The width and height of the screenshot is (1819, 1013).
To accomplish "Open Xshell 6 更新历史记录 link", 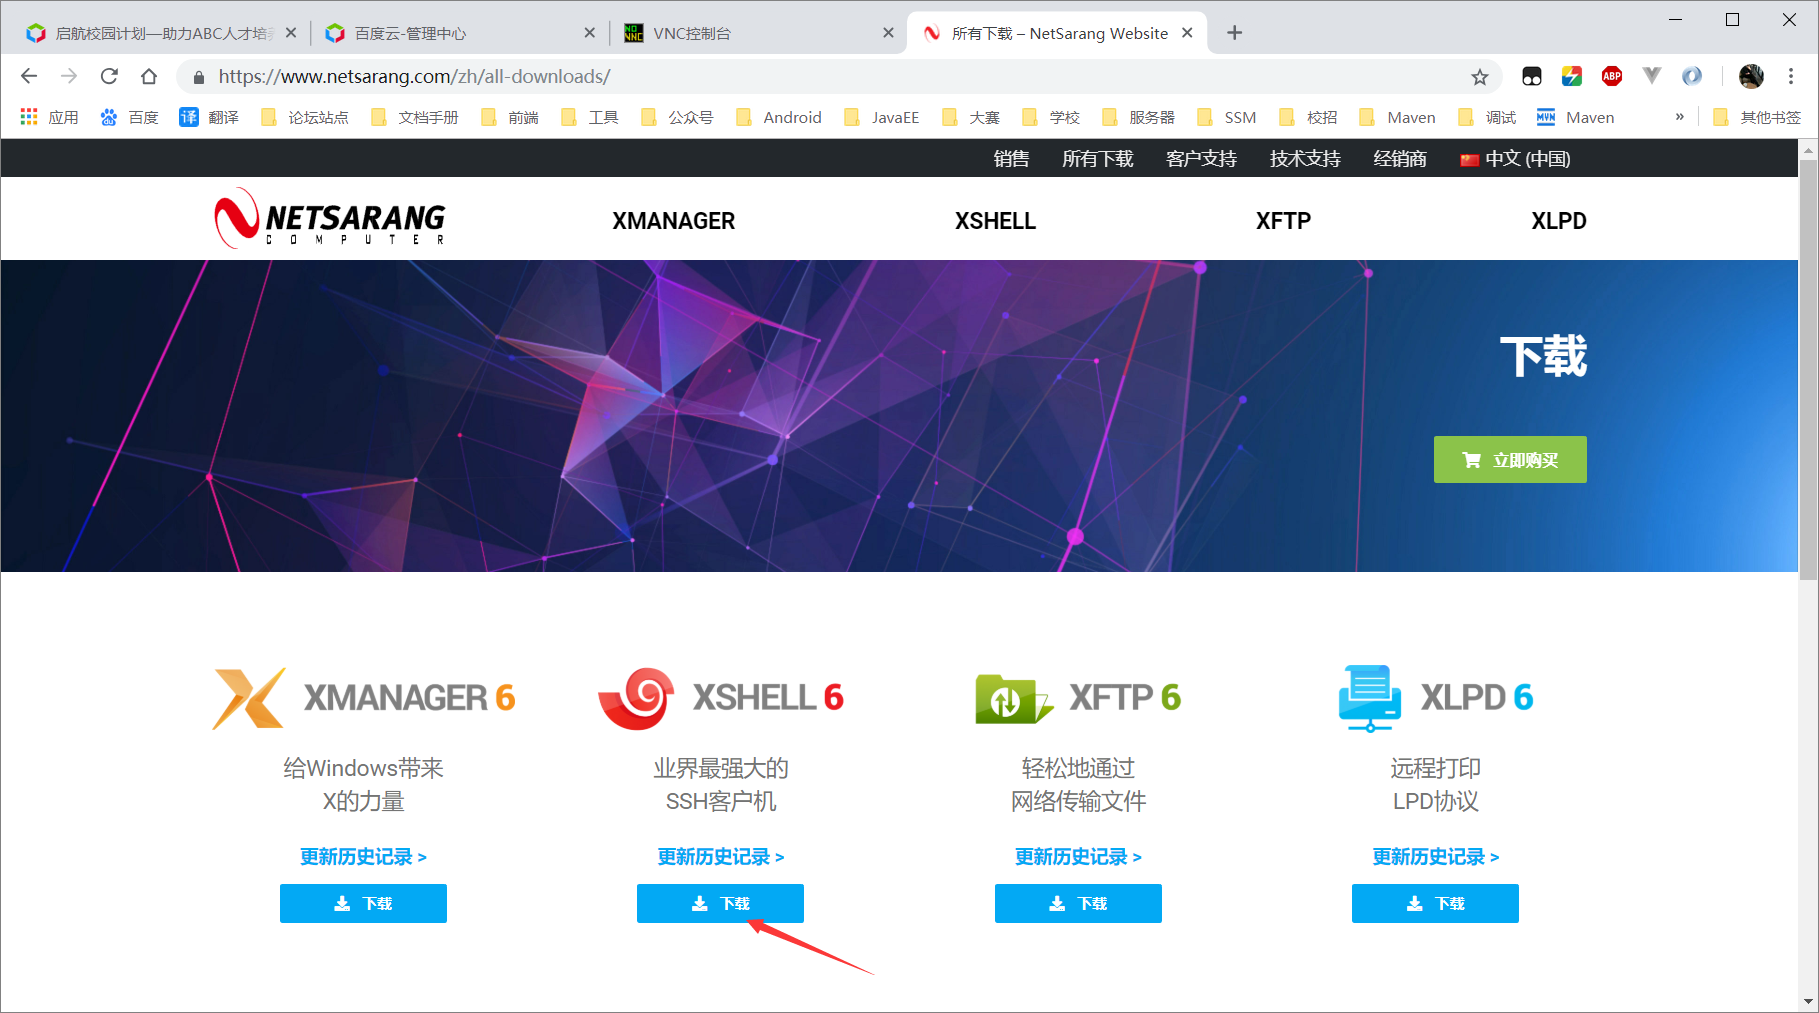I will 720,856.
